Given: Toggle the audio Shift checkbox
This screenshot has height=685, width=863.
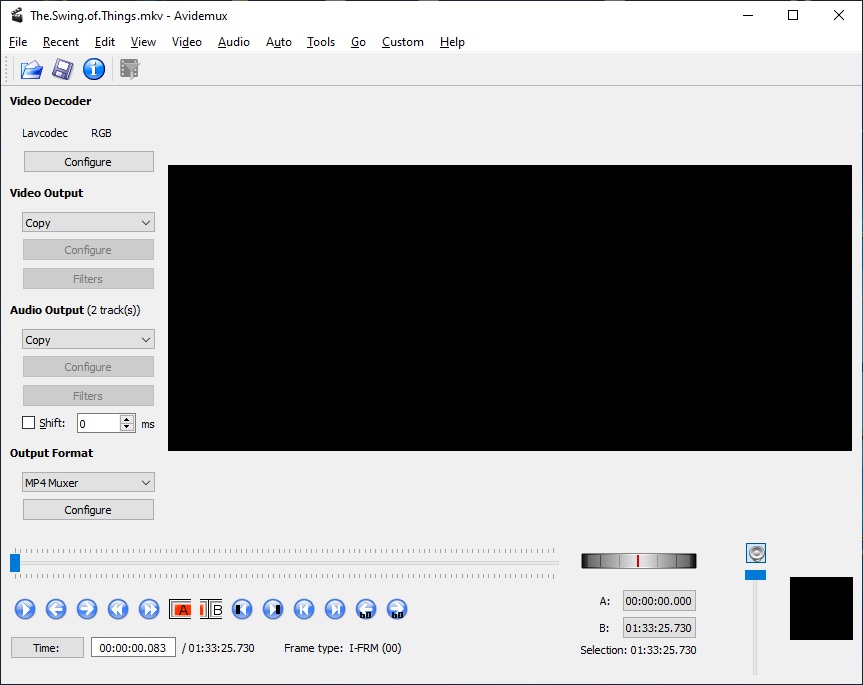Looking at the screenshot, I should (x=28, y=423).
